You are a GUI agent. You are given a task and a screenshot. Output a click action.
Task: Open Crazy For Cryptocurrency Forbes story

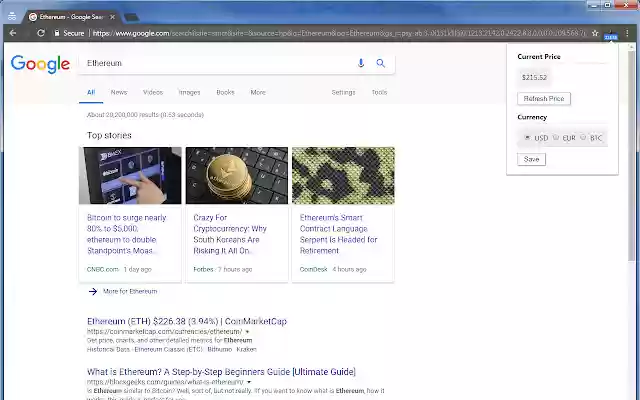pyautogui.click(x=230, y=234)
